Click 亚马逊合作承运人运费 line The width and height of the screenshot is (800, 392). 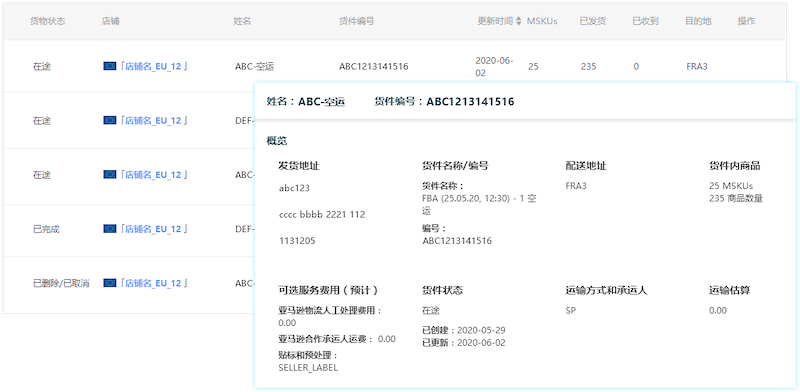click(x=337, y=339)
